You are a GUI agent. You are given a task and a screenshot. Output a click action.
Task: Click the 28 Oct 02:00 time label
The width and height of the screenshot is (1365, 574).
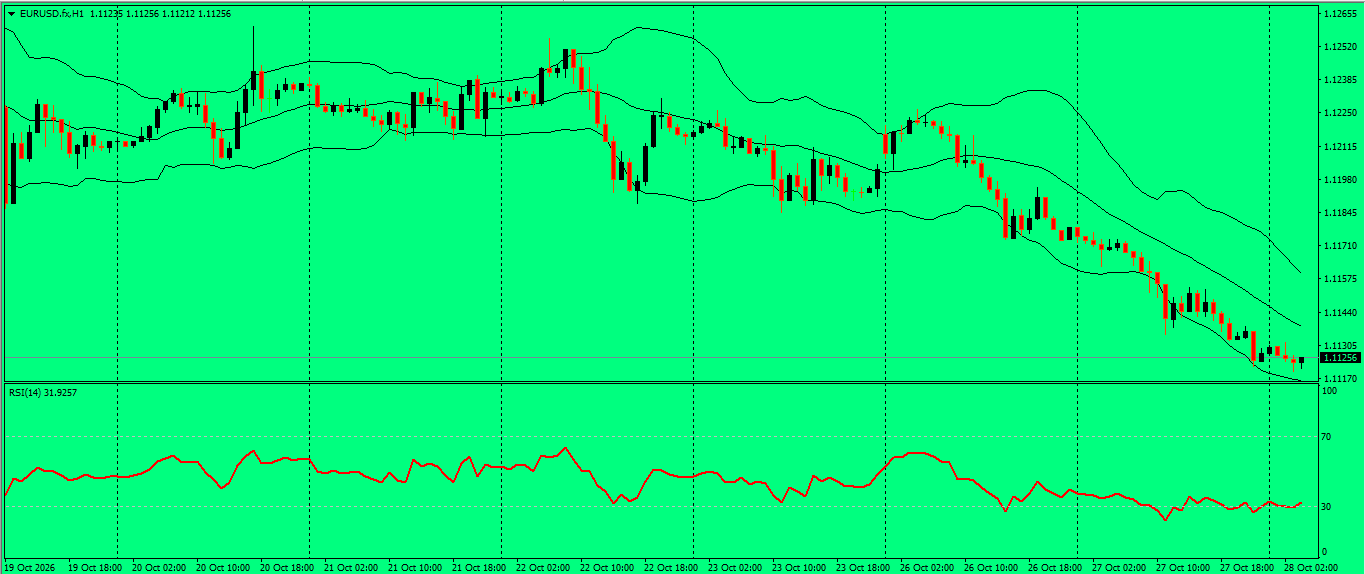coord(1311,567)
